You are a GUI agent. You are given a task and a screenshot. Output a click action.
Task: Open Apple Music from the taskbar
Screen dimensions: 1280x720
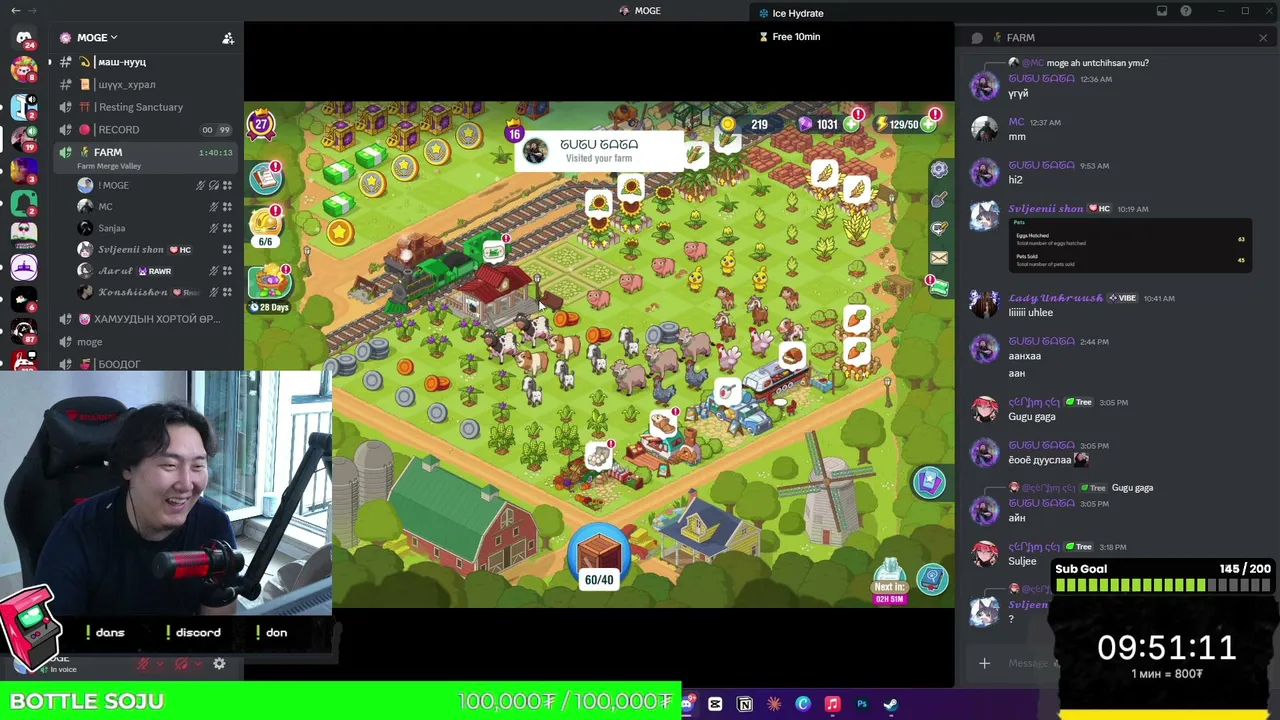pyautogui.click(x=832, y=704)
